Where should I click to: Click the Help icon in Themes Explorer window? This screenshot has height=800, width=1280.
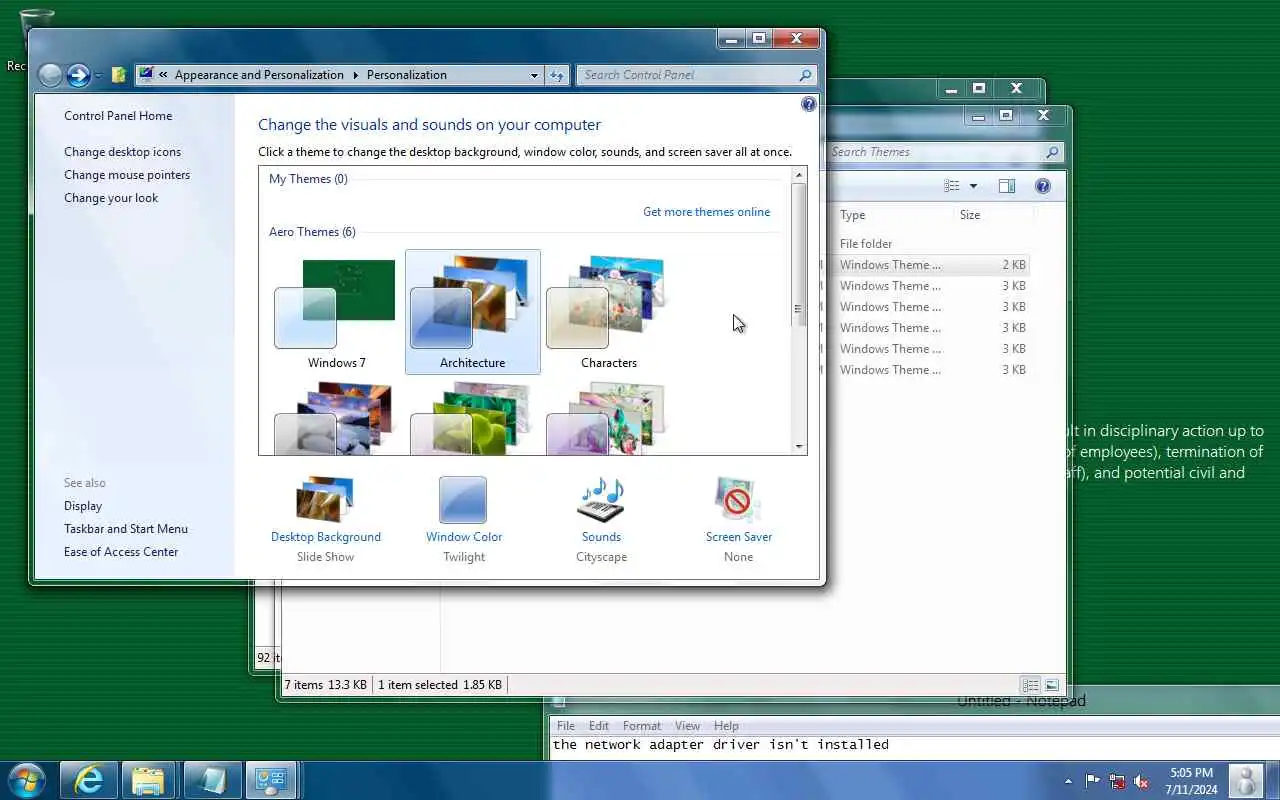(1043, 186)
